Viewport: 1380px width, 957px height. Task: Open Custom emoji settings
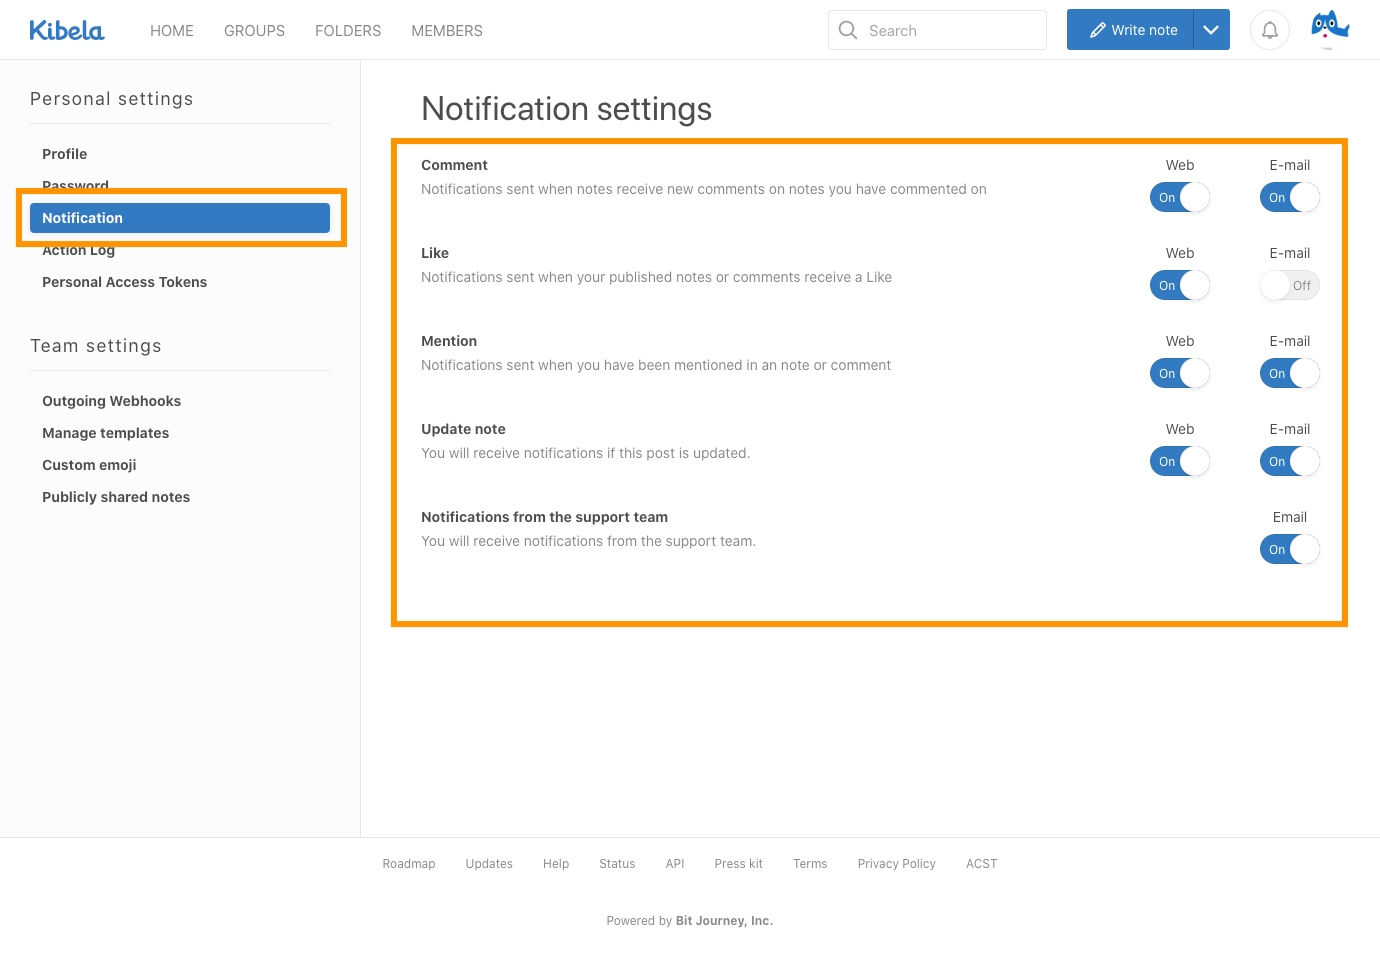point(89,465)
